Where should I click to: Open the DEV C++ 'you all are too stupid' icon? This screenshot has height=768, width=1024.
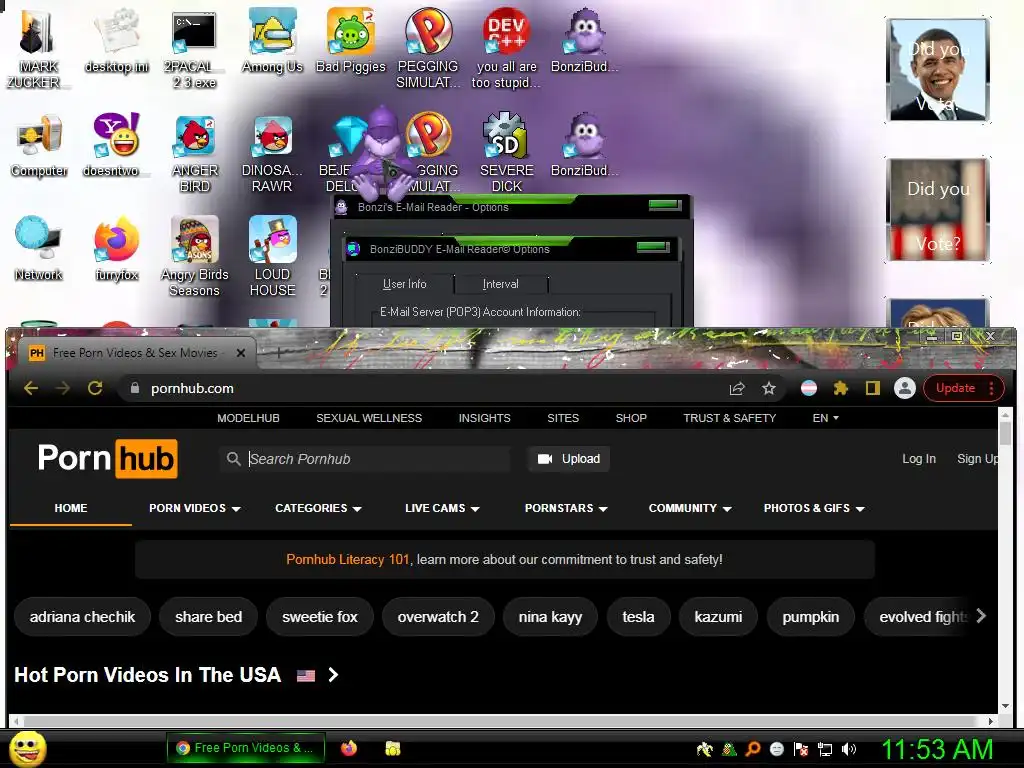(506, 47)
